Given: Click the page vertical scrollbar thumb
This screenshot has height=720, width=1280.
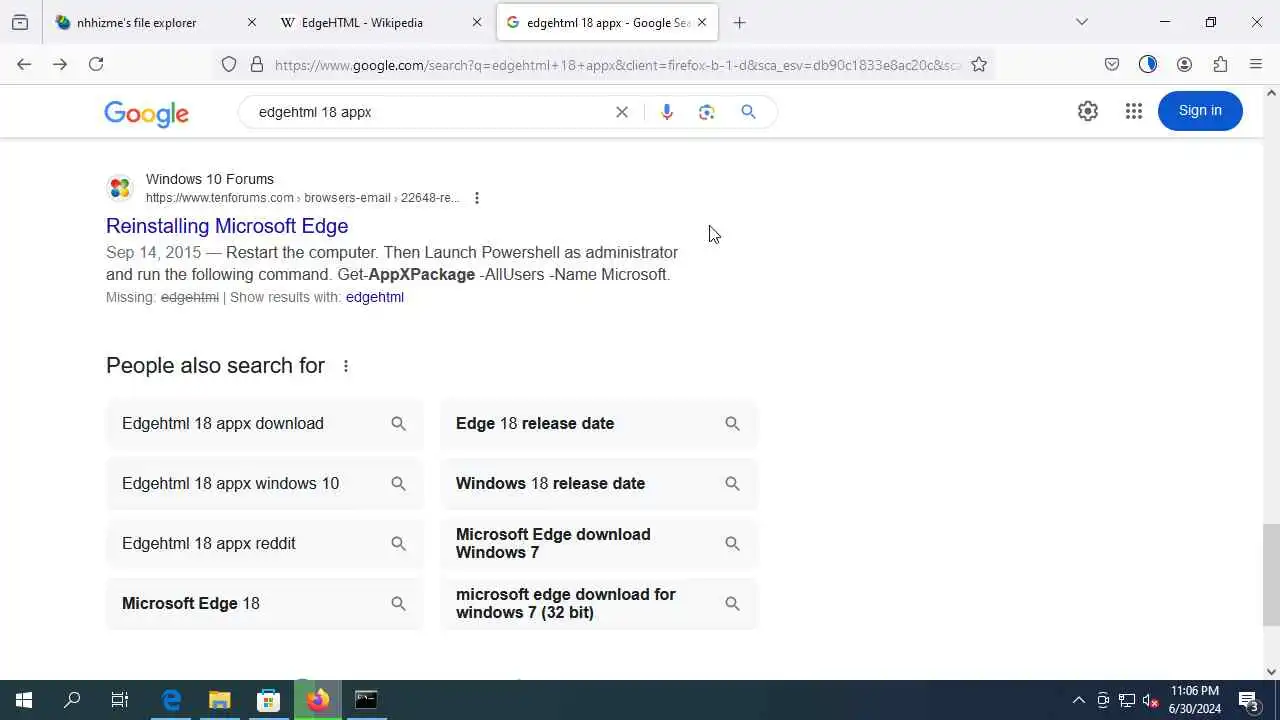Looking at the screenshot, I should coord(1271,575).
